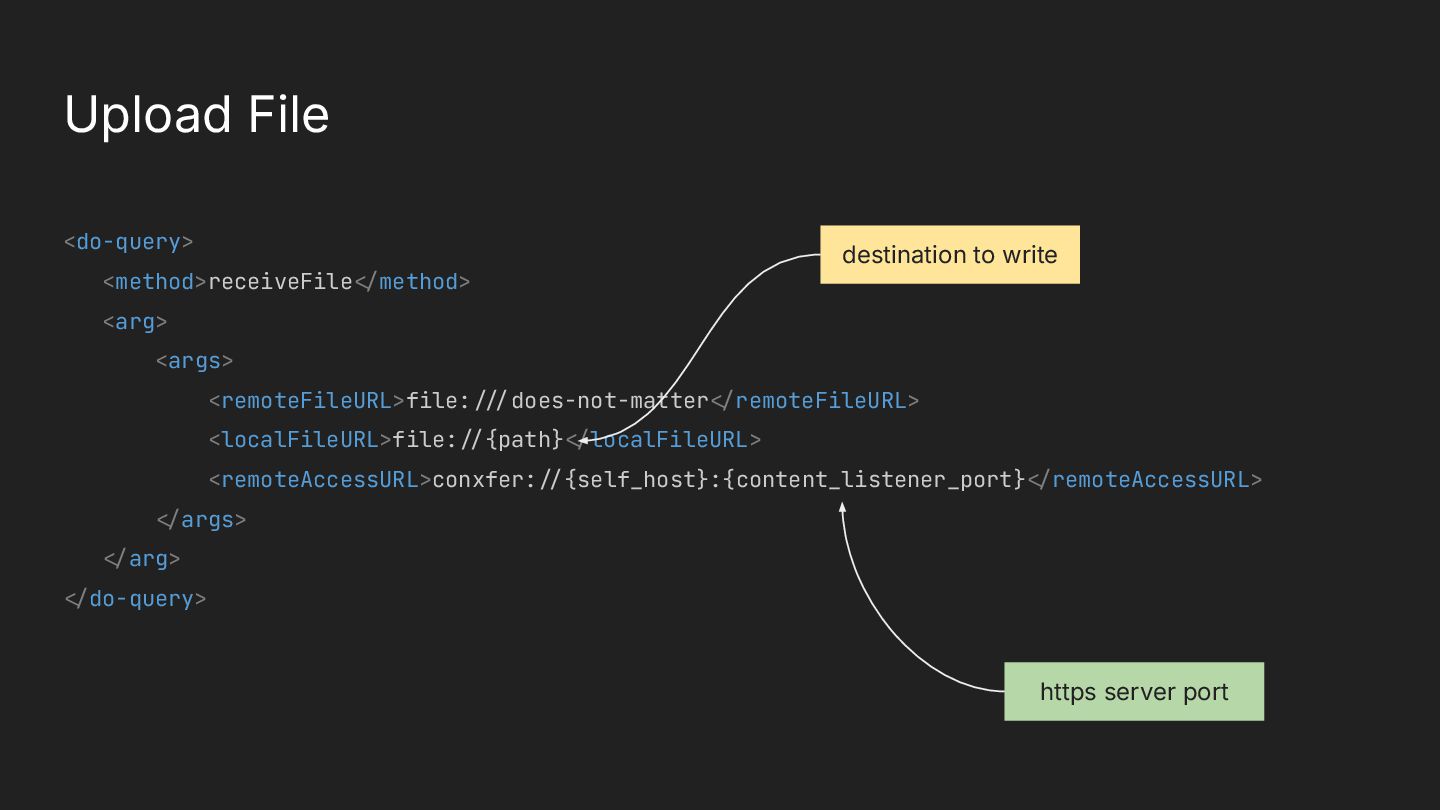Click the "file:///does-not-matter" text

tap(557, 401)
